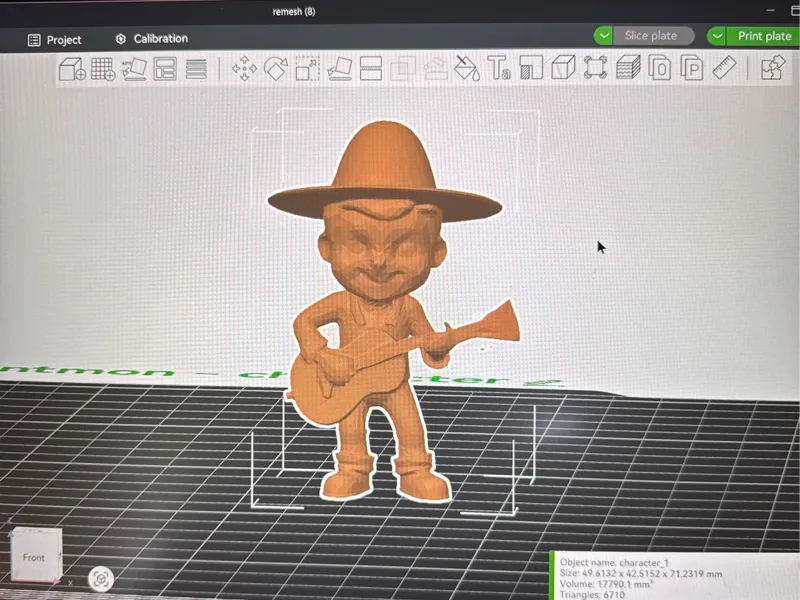Select the guitar-playing character model
Image resolution: width=800 pixels, height=600 pixels.
pos(380,311)
